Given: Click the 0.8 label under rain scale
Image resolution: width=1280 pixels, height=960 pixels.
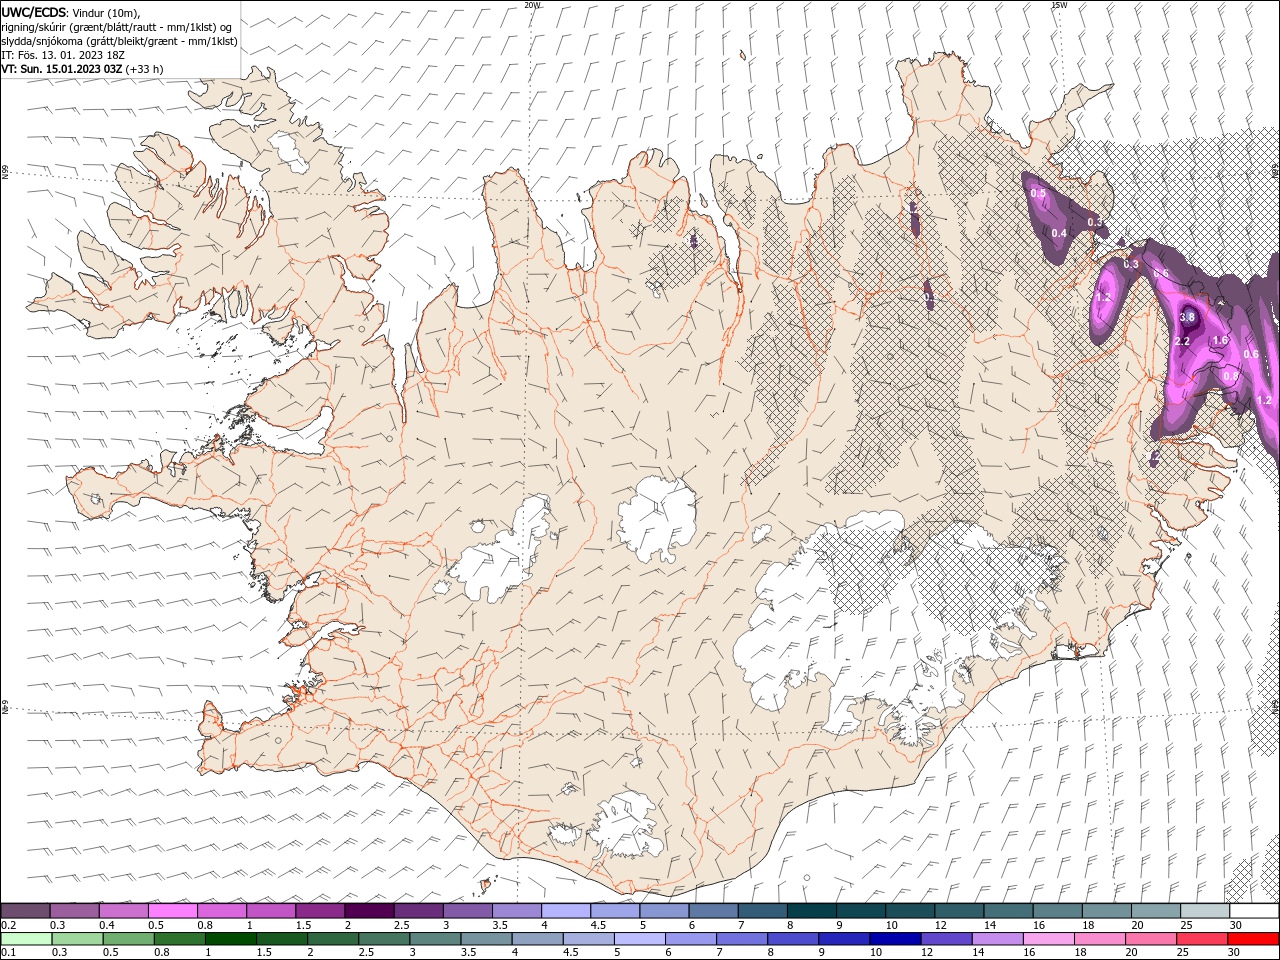Looking at the screenshot, I should [162, 952].
